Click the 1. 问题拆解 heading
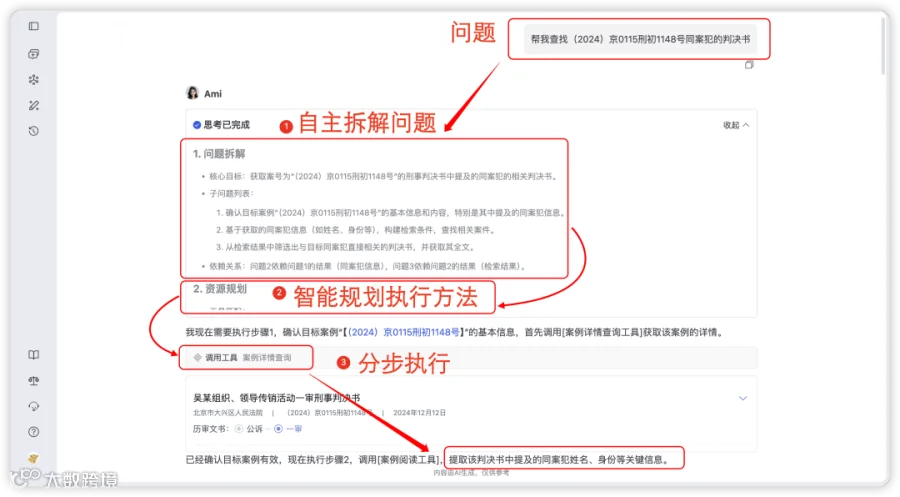 pyautogui.click(x=219, y=154)
